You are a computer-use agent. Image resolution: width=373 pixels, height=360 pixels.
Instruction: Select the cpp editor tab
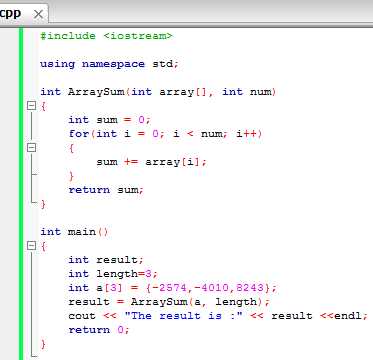(23, 14)
